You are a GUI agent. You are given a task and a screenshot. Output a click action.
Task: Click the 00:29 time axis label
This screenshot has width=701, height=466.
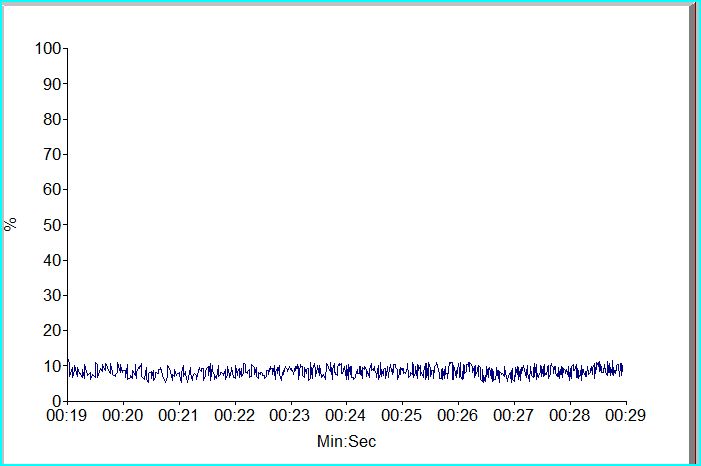tap(625, 415)
